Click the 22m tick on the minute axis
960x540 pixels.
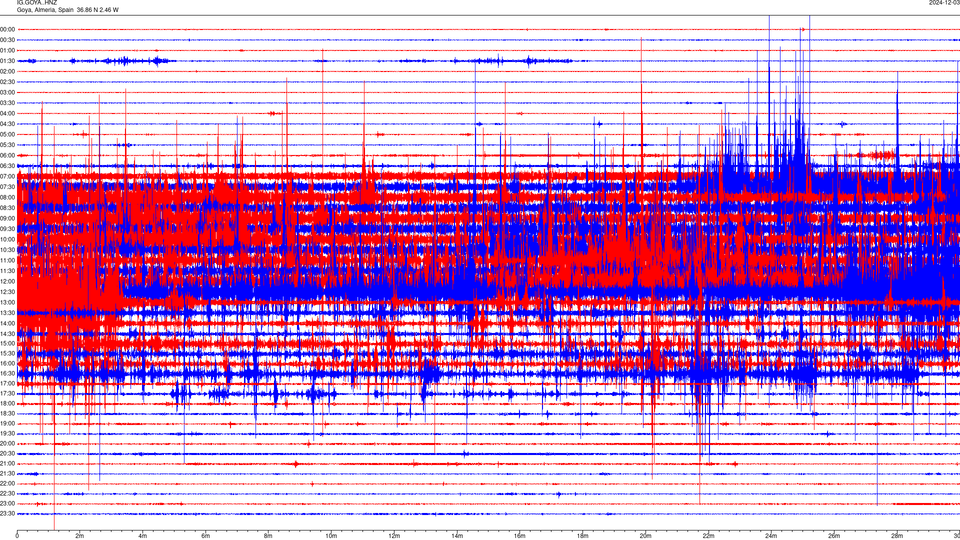[708, 536]
